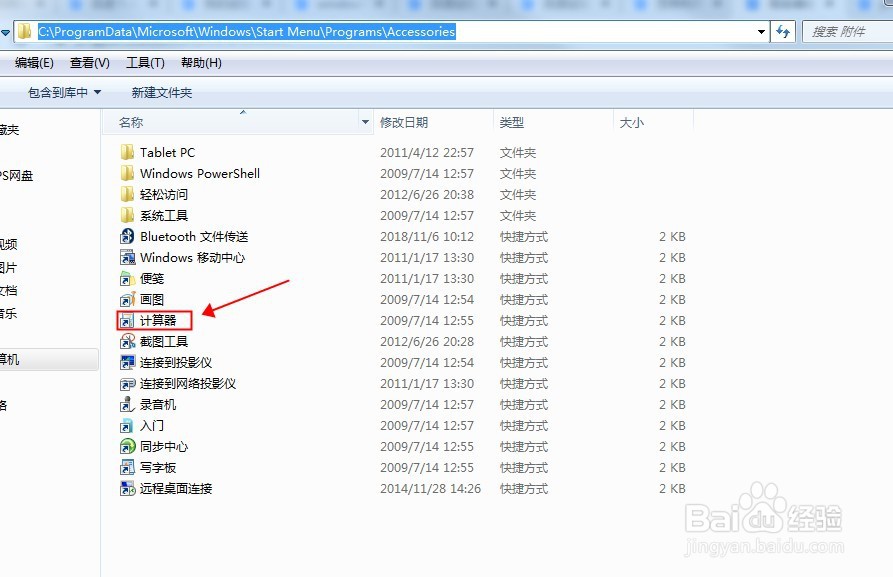Select the 连接到网络投影仪 shortcut icon

tap(127, 384)
